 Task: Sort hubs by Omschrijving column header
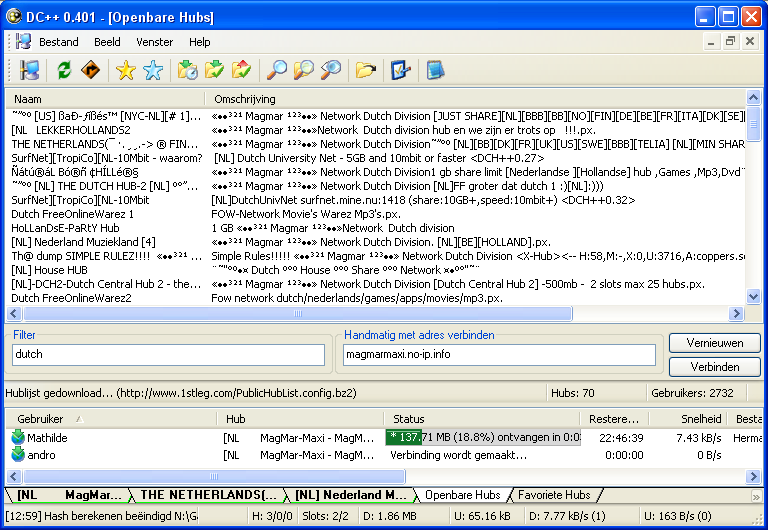point(474,99)
